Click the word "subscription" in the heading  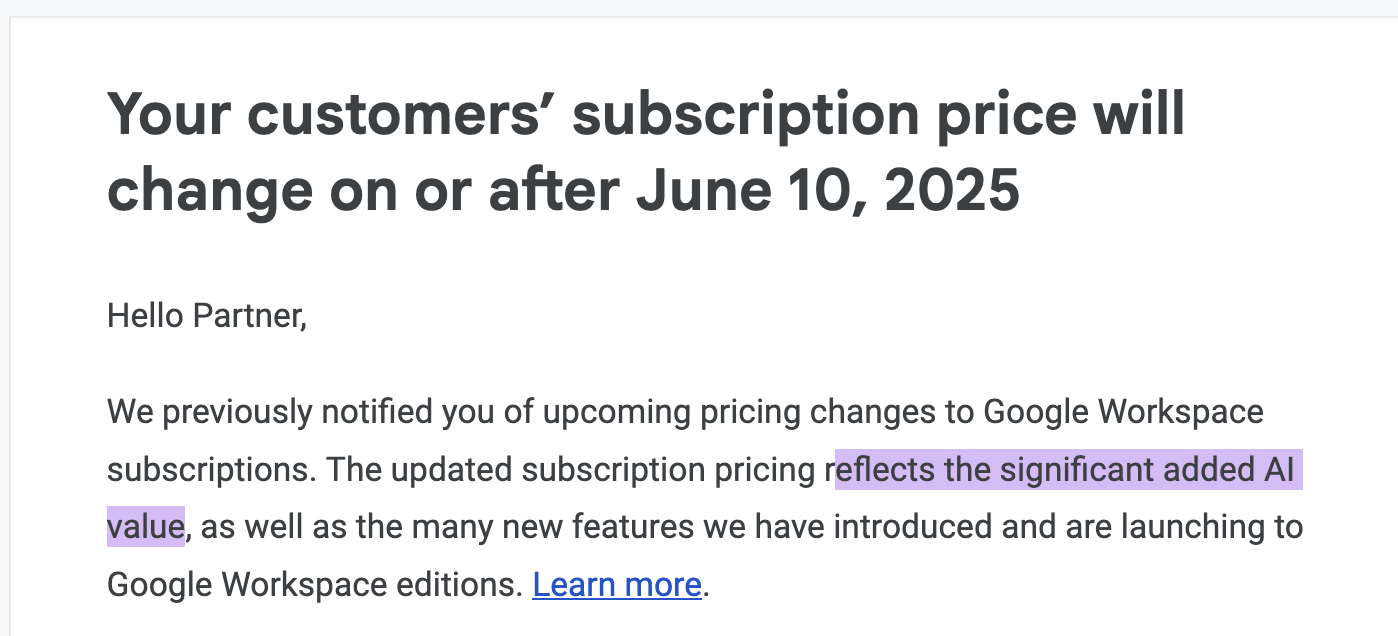(746, 114)
